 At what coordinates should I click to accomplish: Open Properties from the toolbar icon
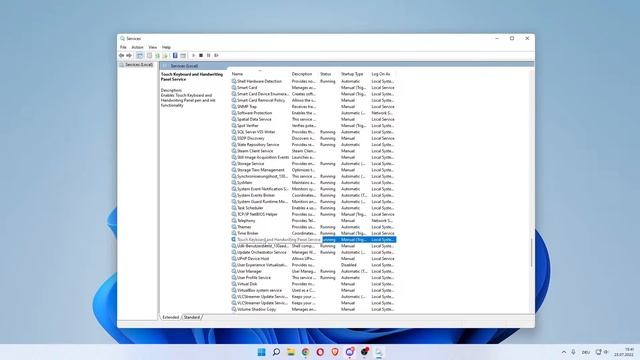pos(149,56)
